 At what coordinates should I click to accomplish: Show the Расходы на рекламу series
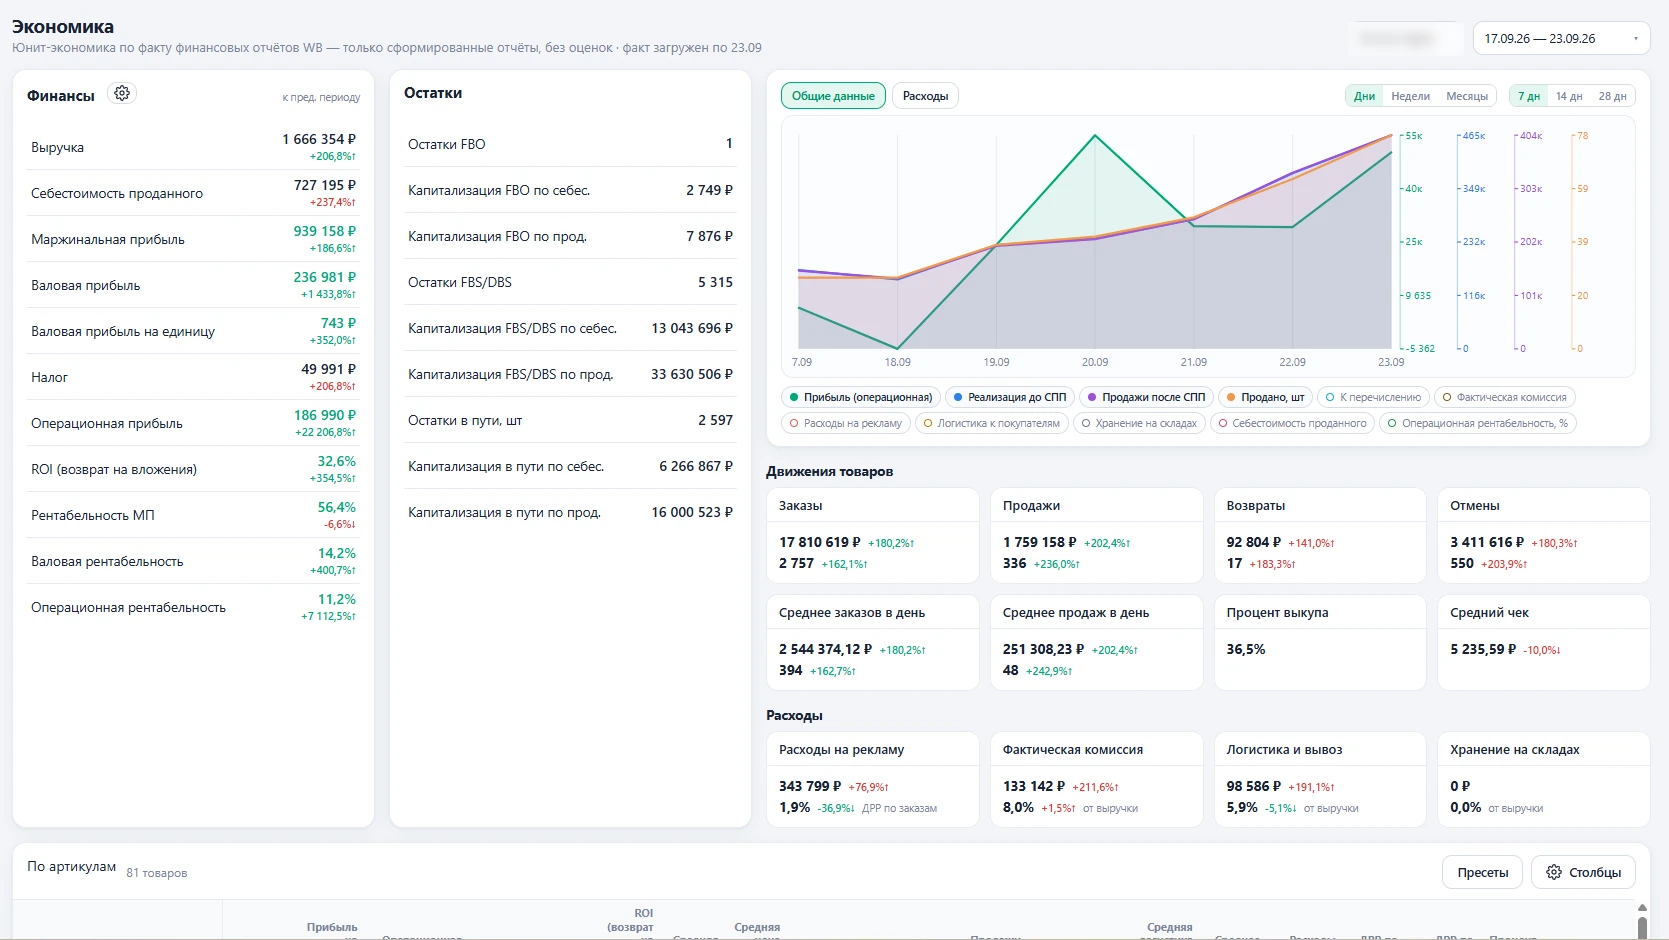click(845, 423)
